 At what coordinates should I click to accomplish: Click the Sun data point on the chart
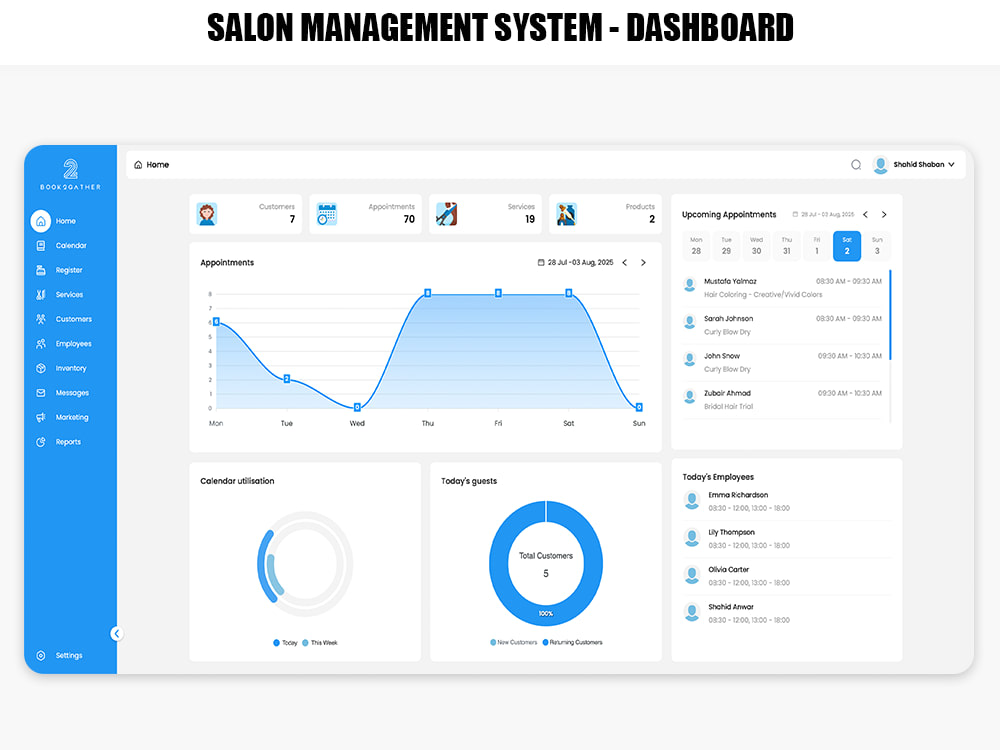639,407
